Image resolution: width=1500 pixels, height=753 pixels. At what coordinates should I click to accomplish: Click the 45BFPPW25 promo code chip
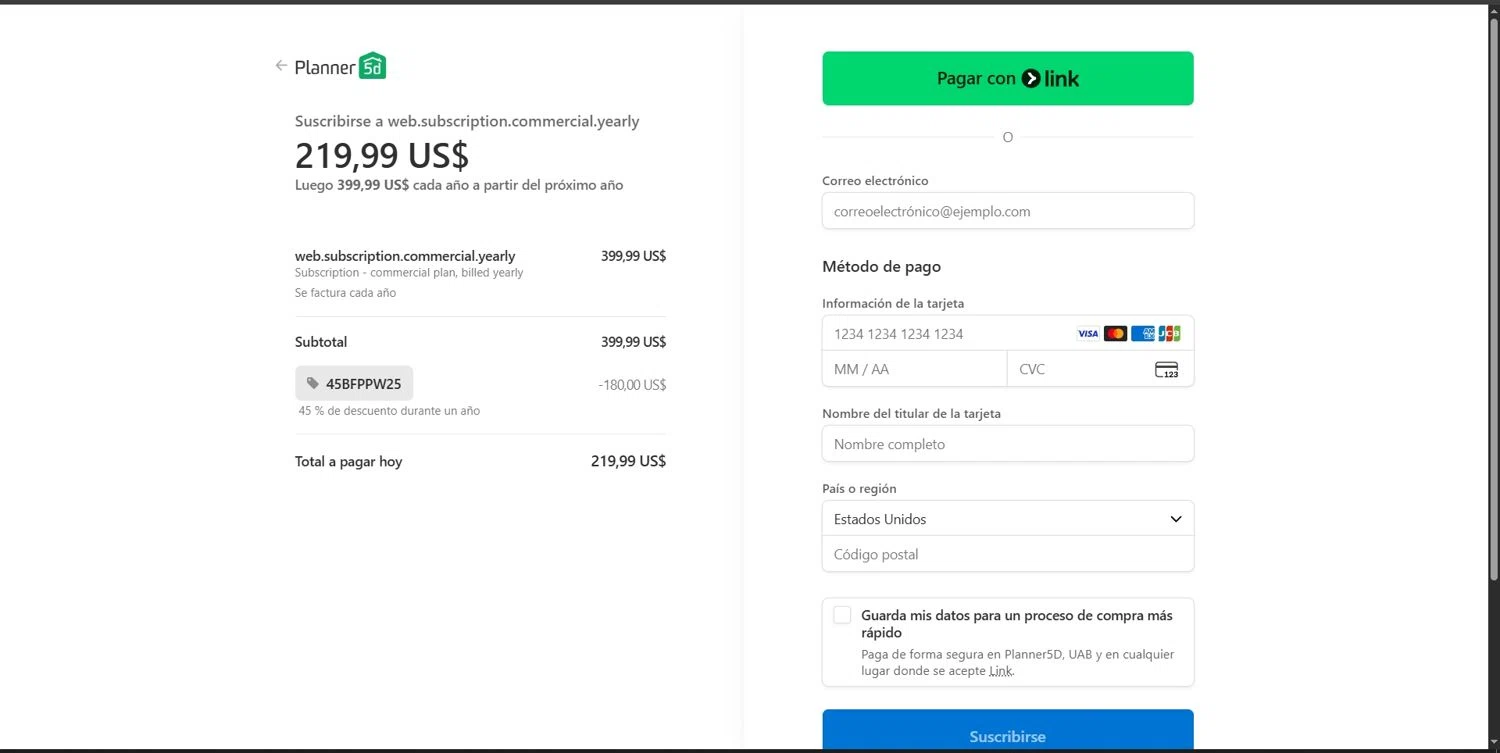click(354, 383)
